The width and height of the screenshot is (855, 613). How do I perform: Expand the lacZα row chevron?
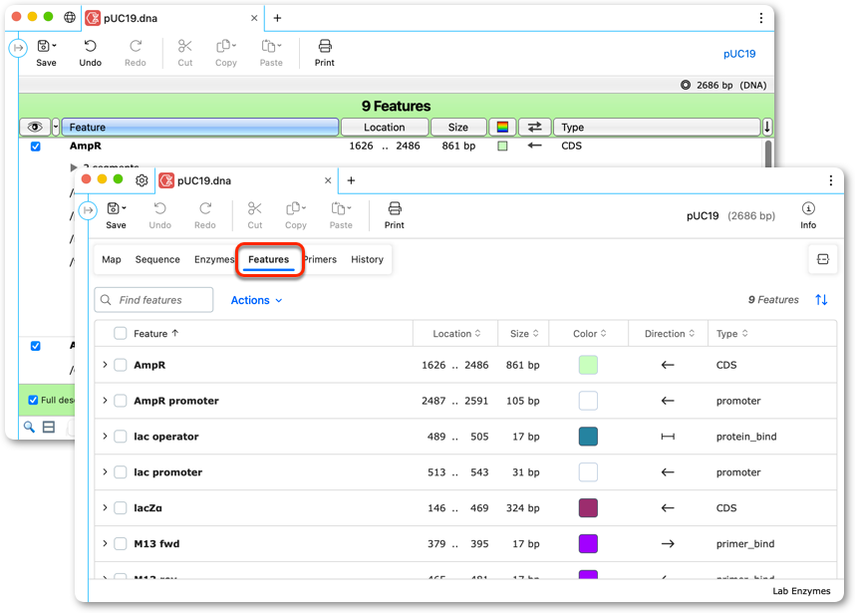pos(105,507)
